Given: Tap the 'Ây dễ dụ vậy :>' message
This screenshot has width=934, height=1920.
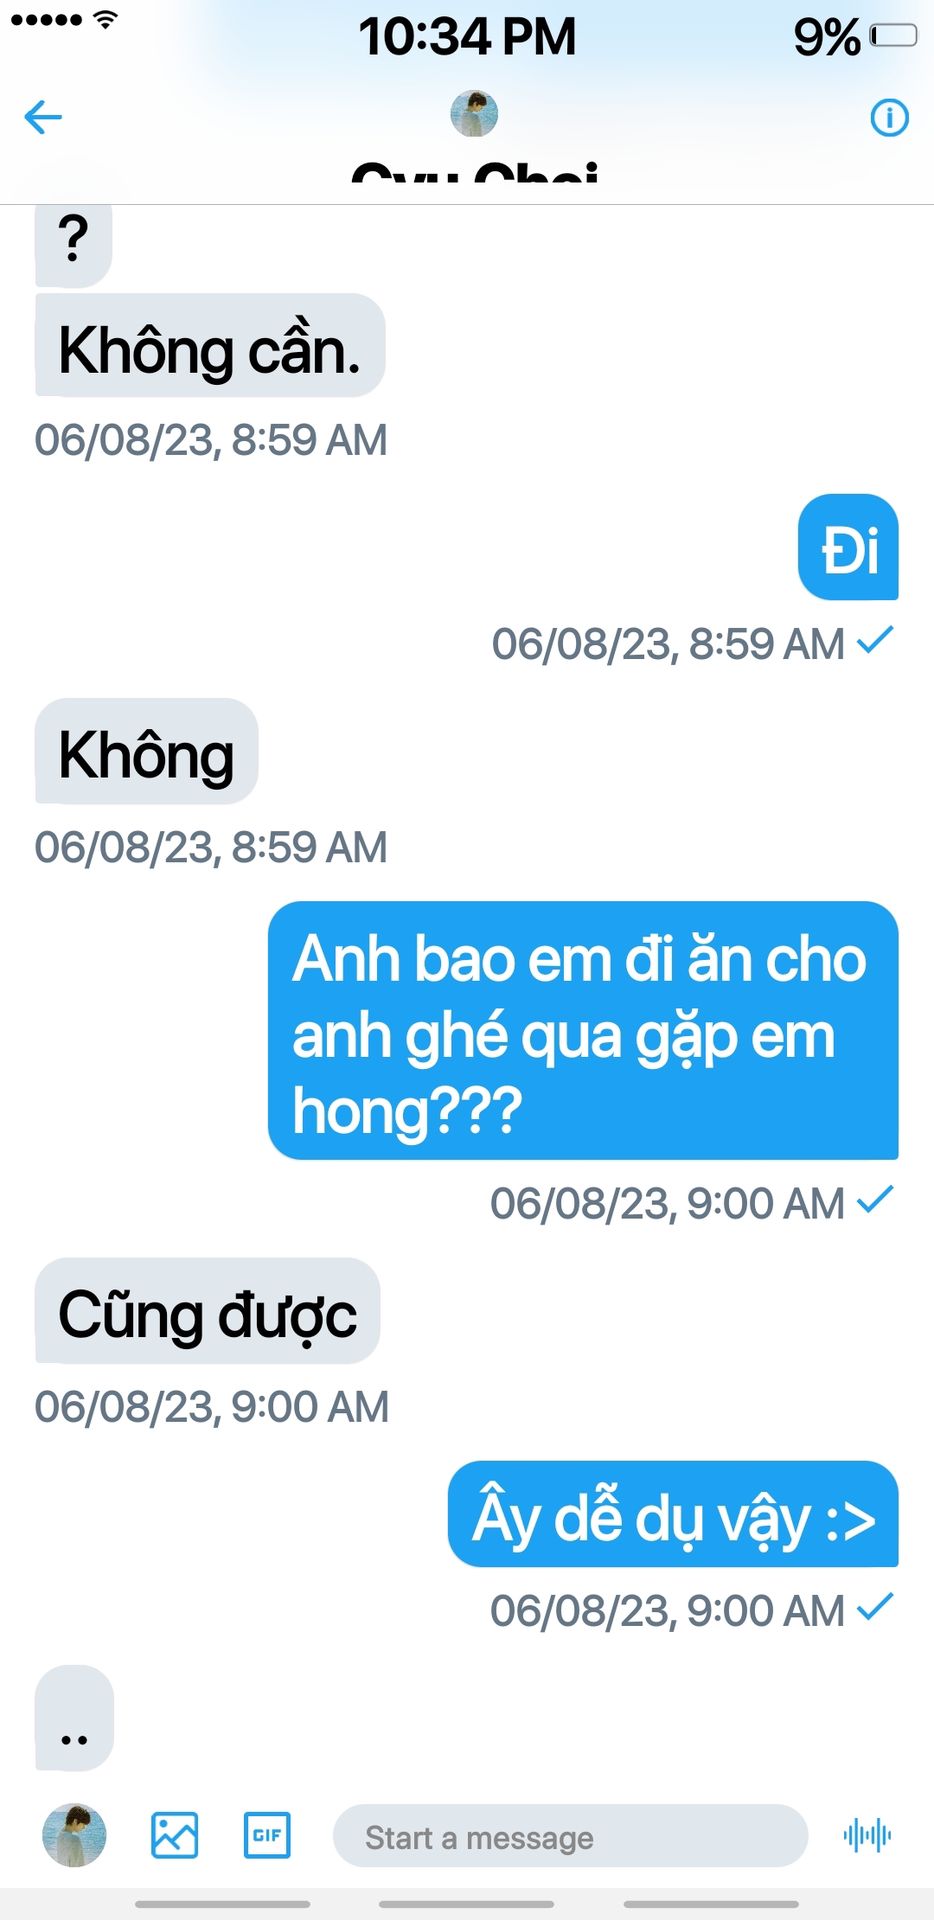Looking at the screenshot, I should pyautogui.click(x=673, y=1514).
